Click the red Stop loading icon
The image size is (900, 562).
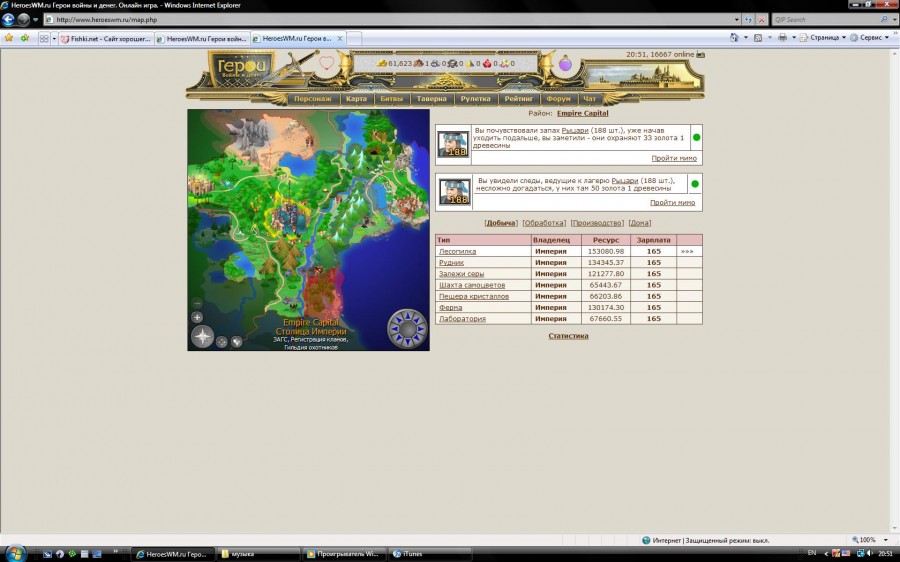(x=762, y=20)
